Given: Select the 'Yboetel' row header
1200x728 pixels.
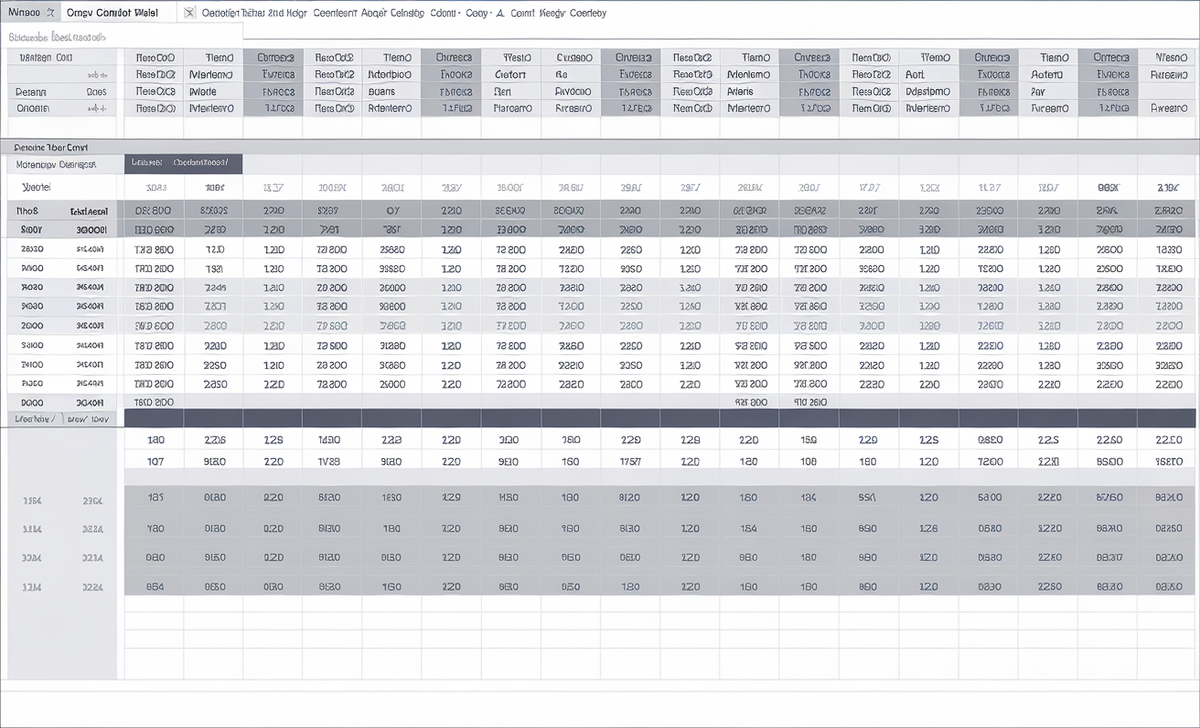Looking at the screenshot, I should pyautogui.click(x=36, y=187).
